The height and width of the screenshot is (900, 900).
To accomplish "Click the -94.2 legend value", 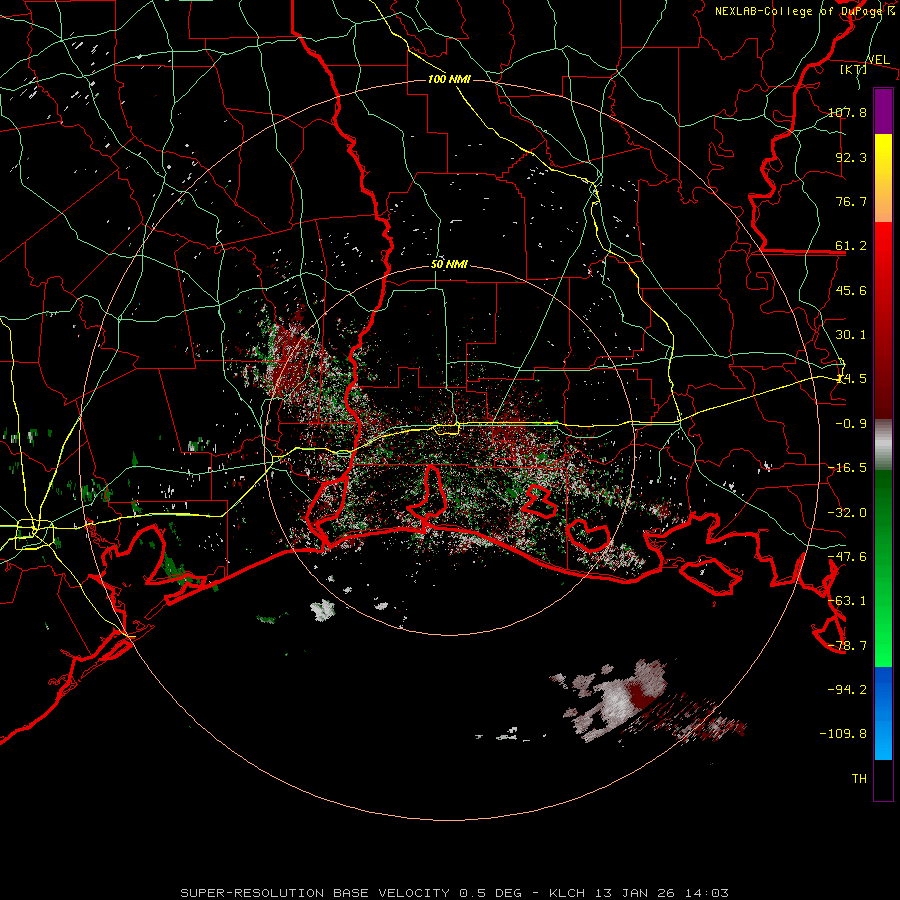I will tap(847, 690).
